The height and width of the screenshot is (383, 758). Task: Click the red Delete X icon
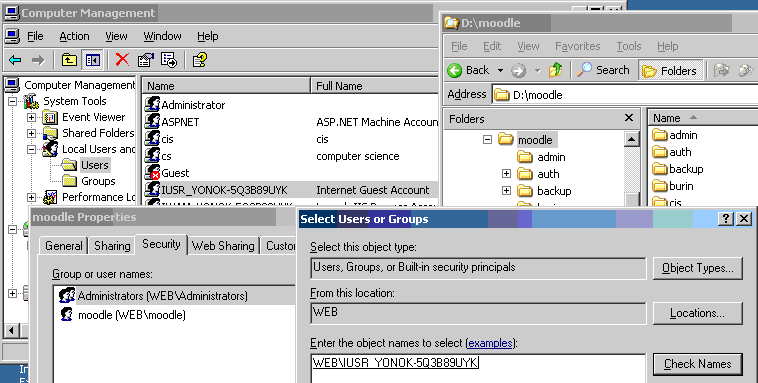pos(122,59)
